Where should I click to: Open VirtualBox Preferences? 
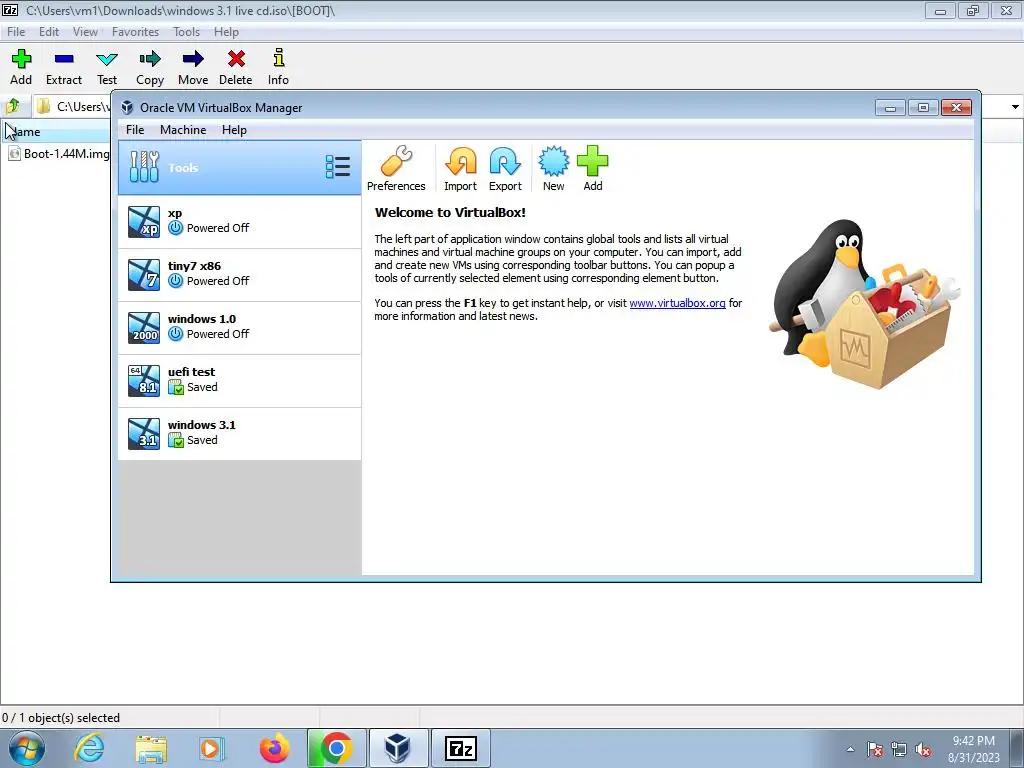coord(396,168)
